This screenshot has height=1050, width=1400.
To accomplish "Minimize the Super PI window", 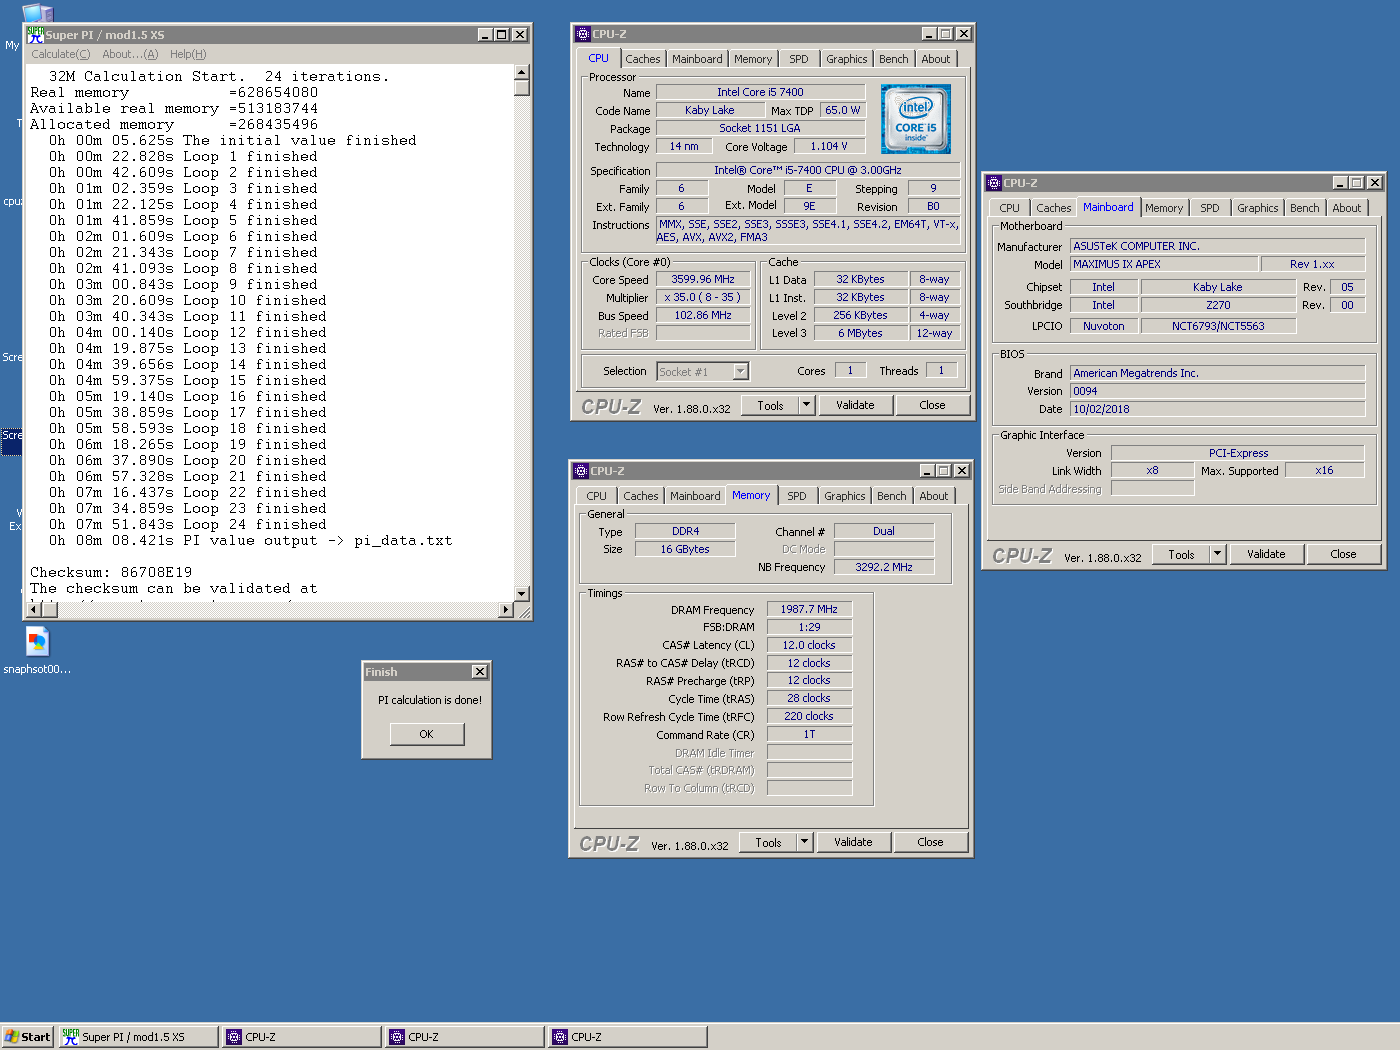I will coord(484,34).
